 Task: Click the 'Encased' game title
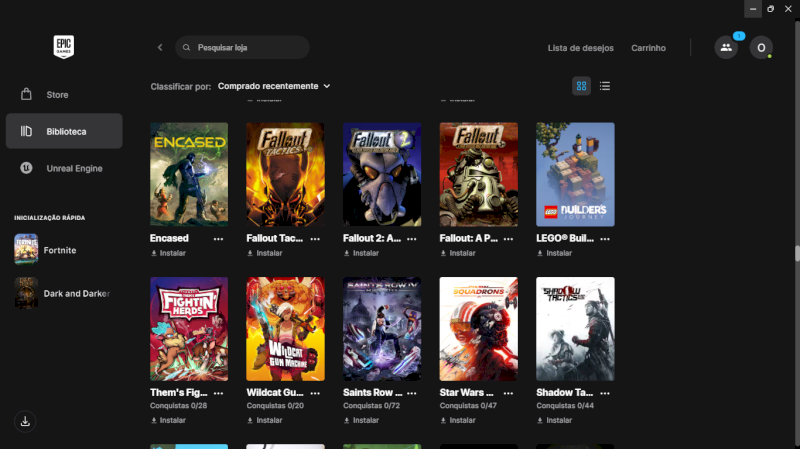click(x=169, y=238)
